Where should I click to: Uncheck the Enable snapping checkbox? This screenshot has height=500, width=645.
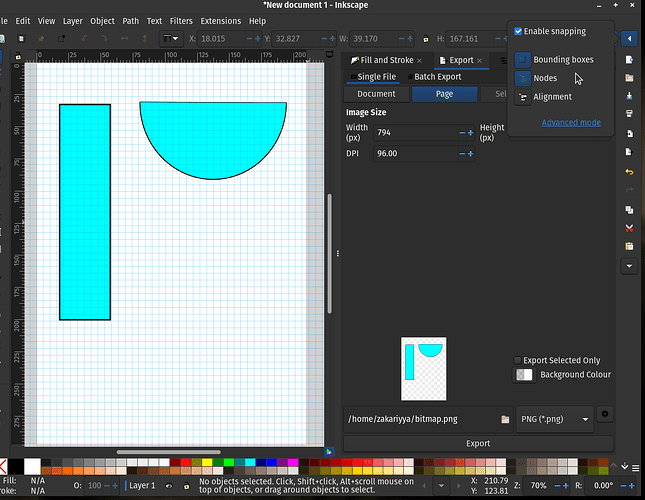pyautogui.click(x=518, y=31)
